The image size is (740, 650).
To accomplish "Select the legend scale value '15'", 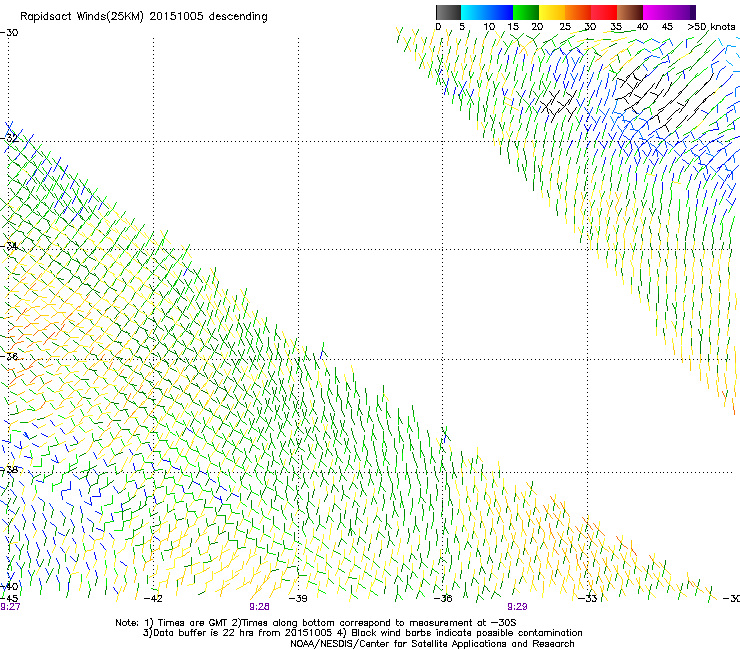I will [513, 26].
